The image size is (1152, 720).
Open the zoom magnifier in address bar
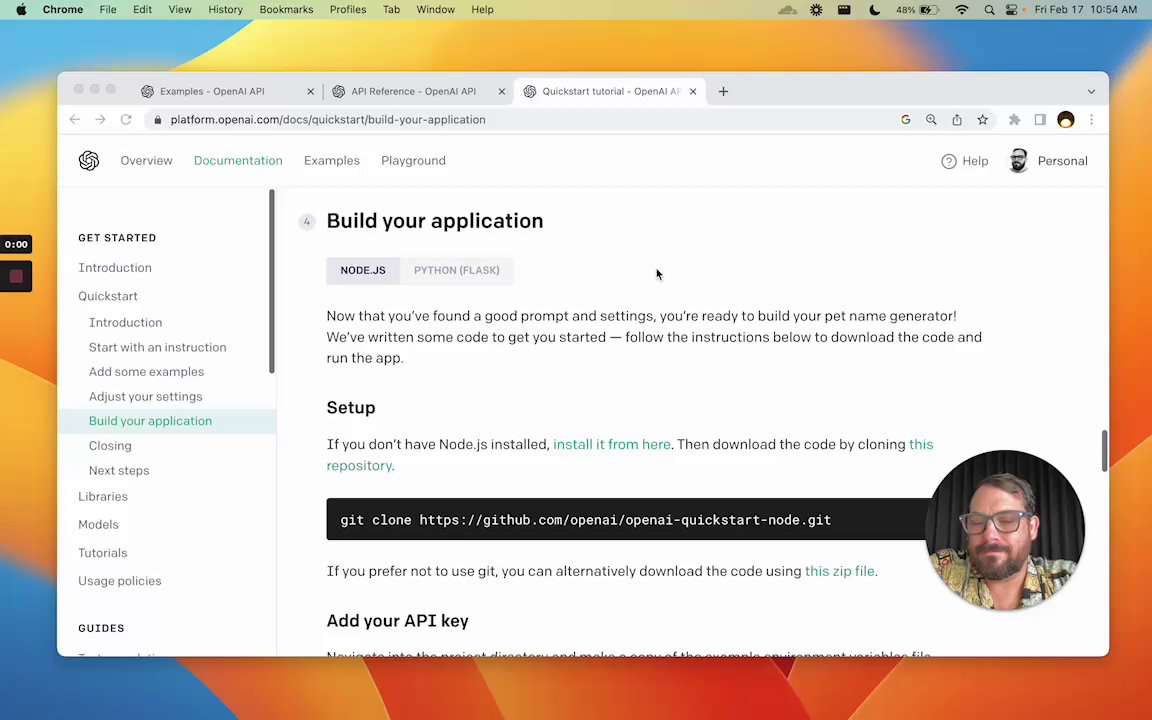[931, 120]
